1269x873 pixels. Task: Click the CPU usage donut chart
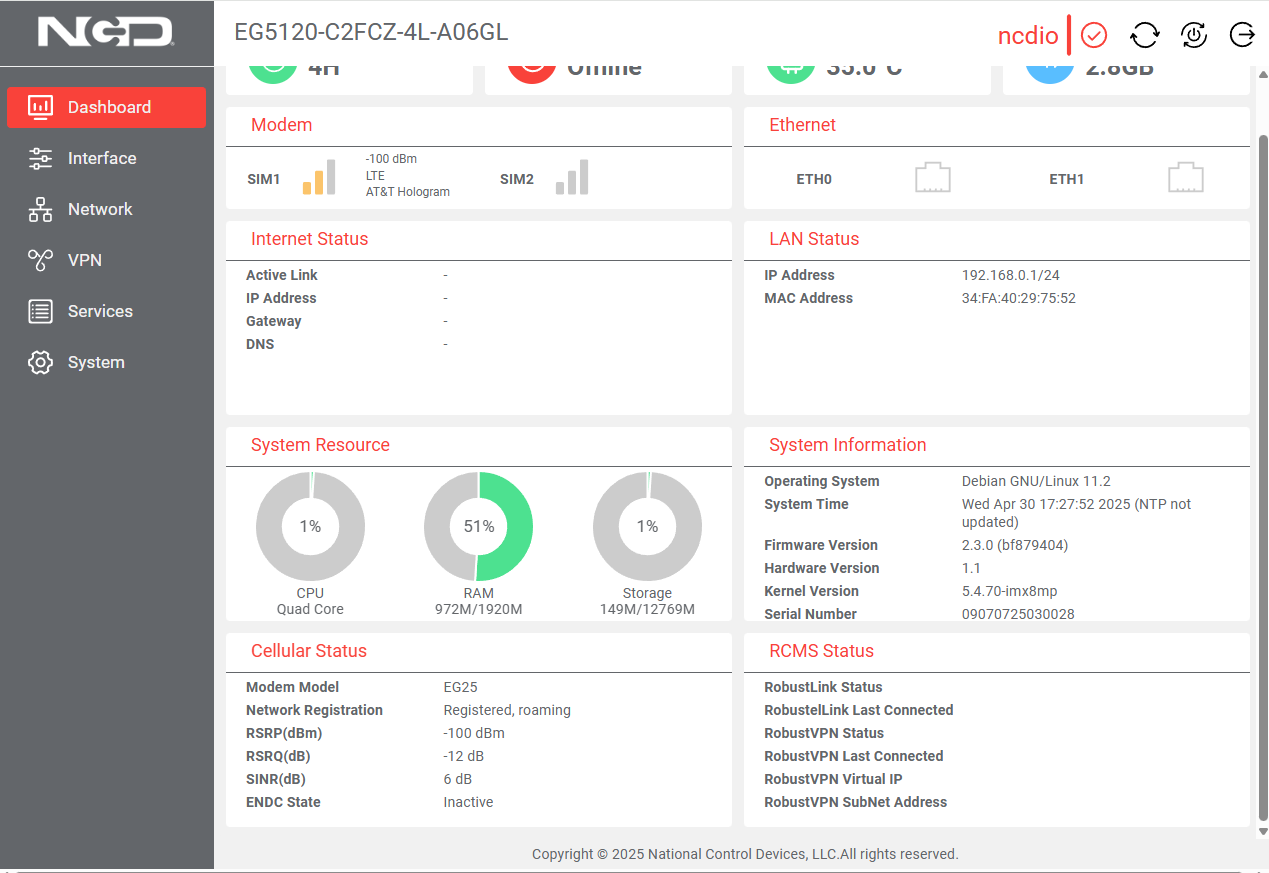(x=310, y=526)
